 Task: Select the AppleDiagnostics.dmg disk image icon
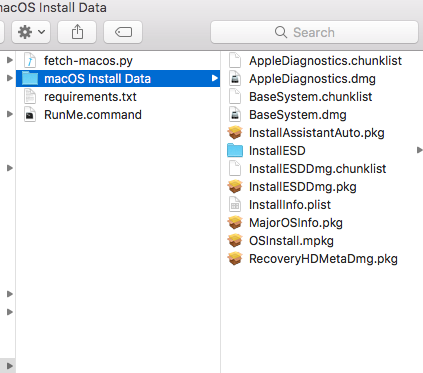(x=235, y=79)
